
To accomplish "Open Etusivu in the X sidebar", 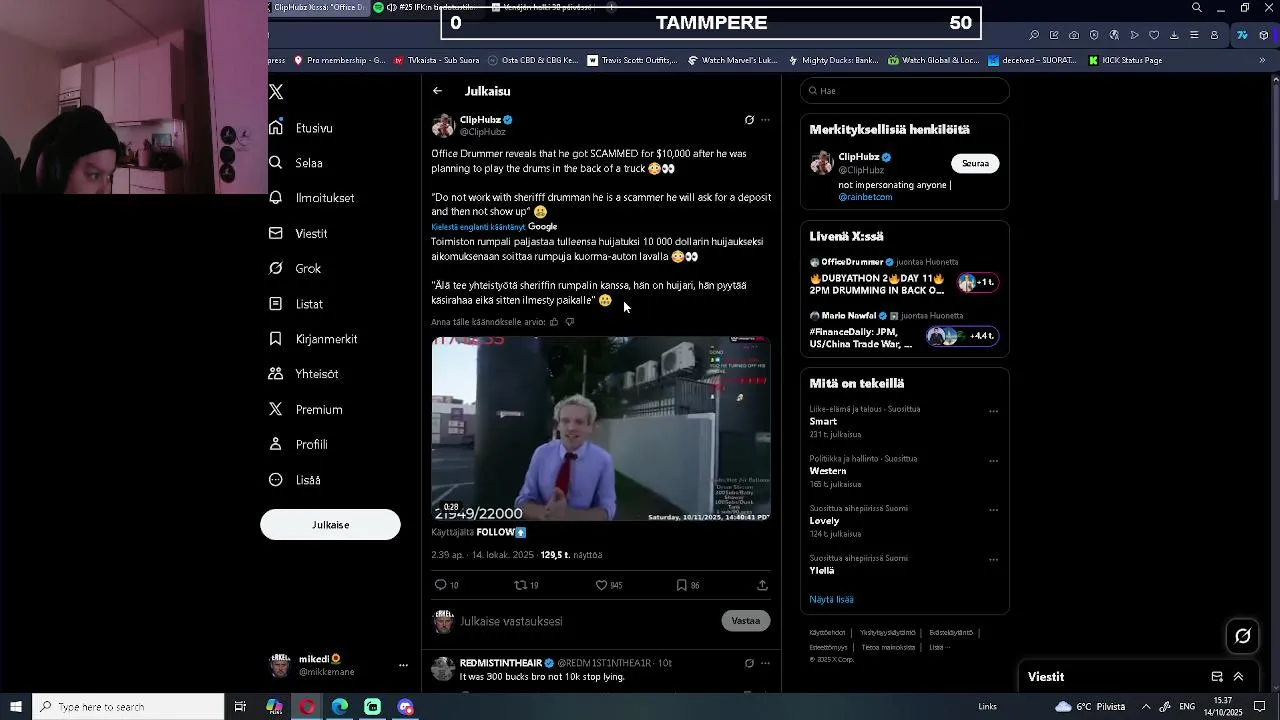I will click(301, 128).
